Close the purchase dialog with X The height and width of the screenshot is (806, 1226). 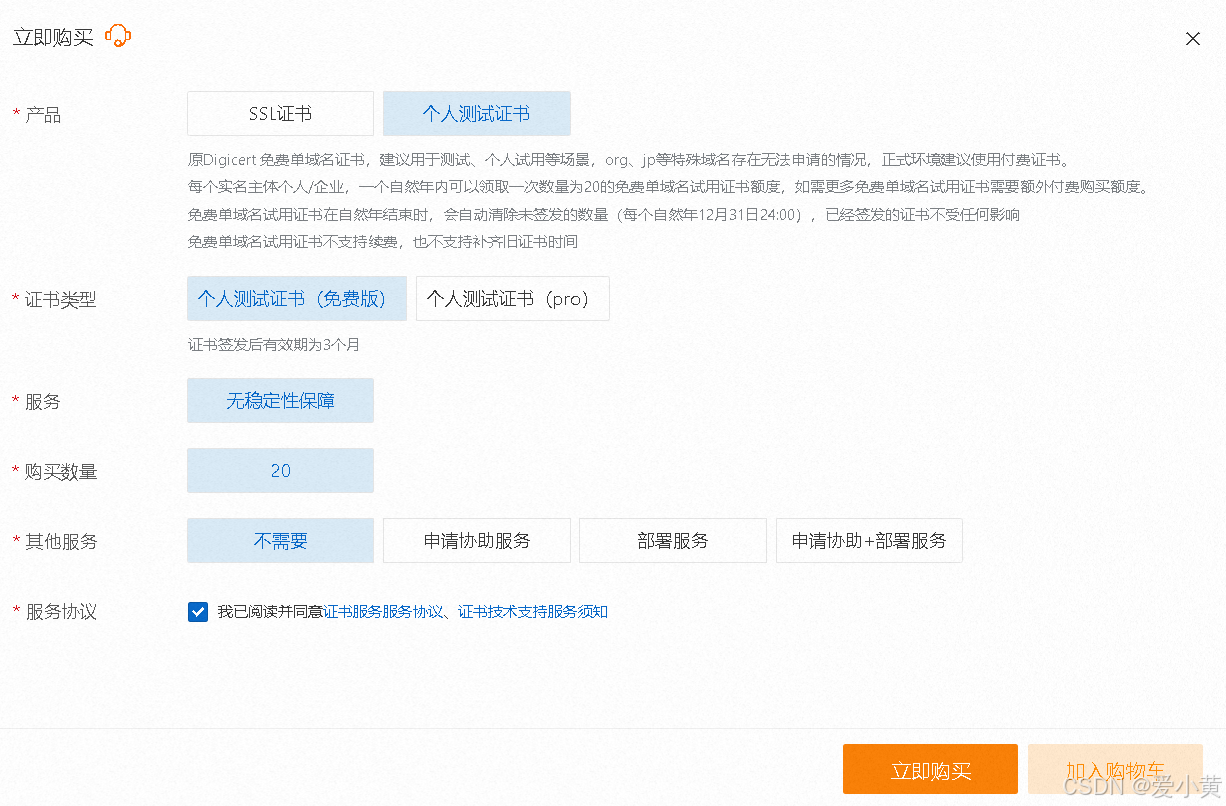coord(1192,39)
